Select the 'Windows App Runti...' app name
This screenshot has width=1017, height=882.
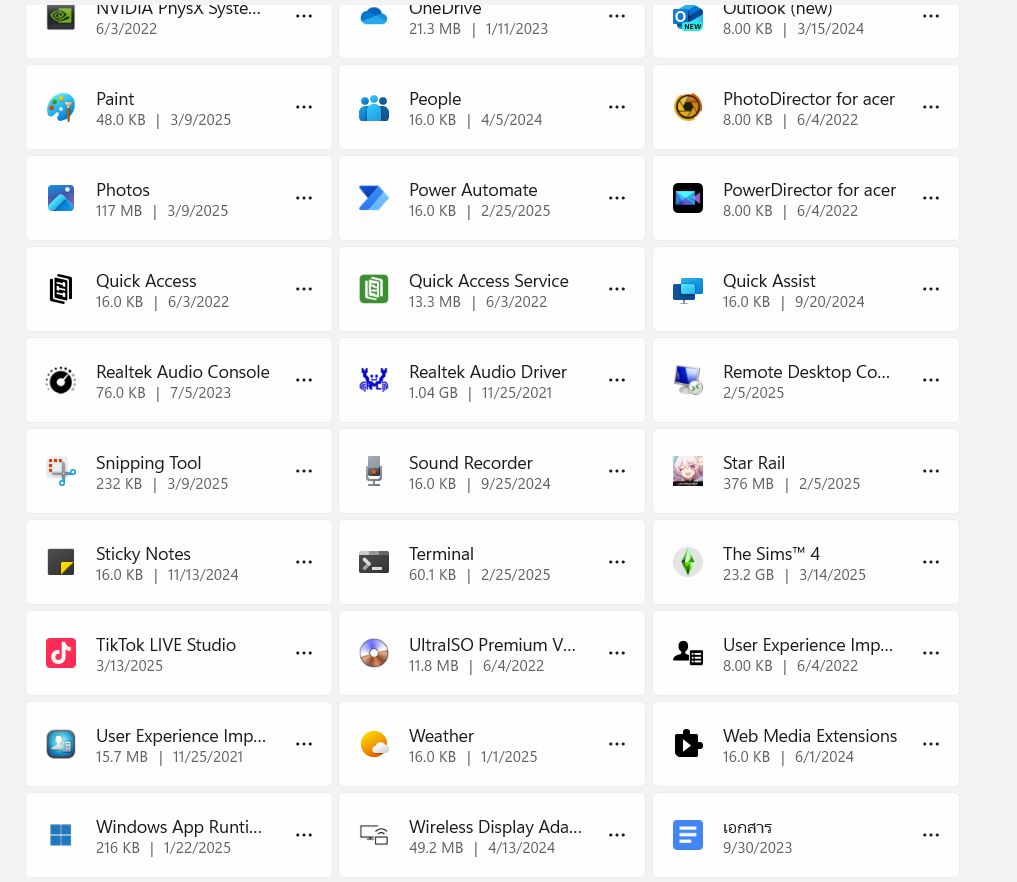(x=179, y=827)
